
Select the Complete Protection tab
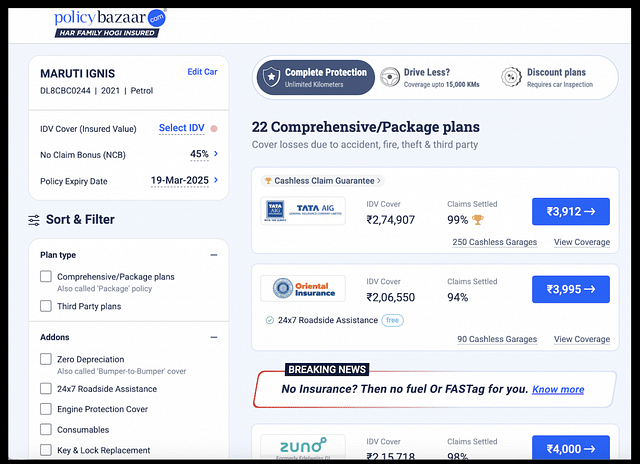pyautogui.click(x=316, y=78)
